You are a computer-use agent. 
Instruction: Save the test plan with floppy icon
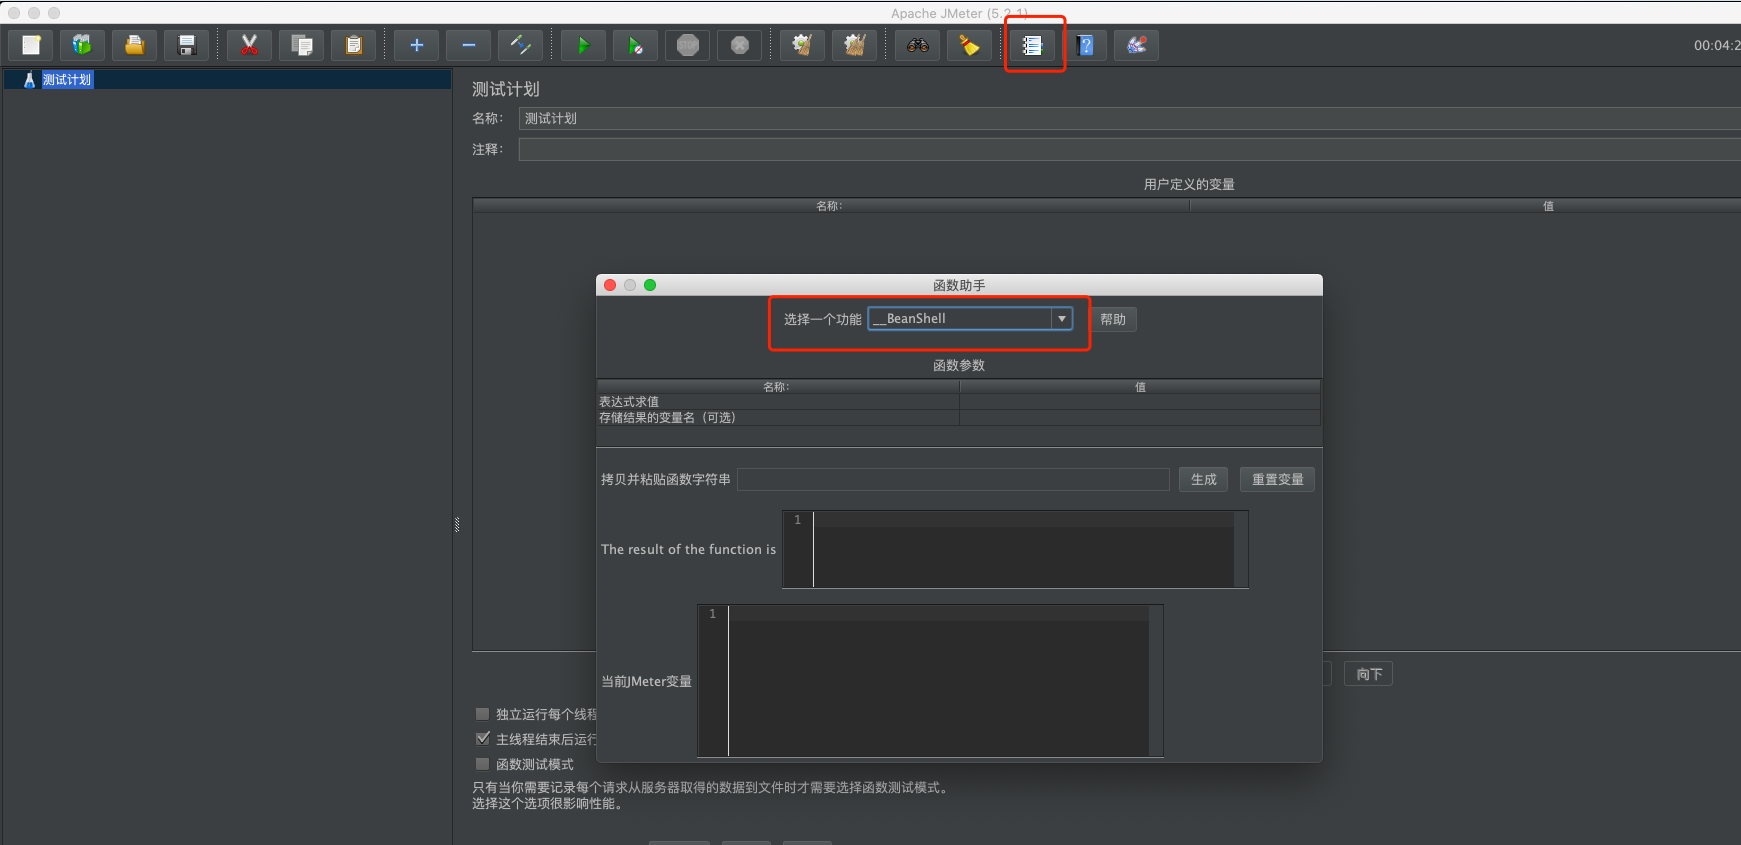click(187, 45)
